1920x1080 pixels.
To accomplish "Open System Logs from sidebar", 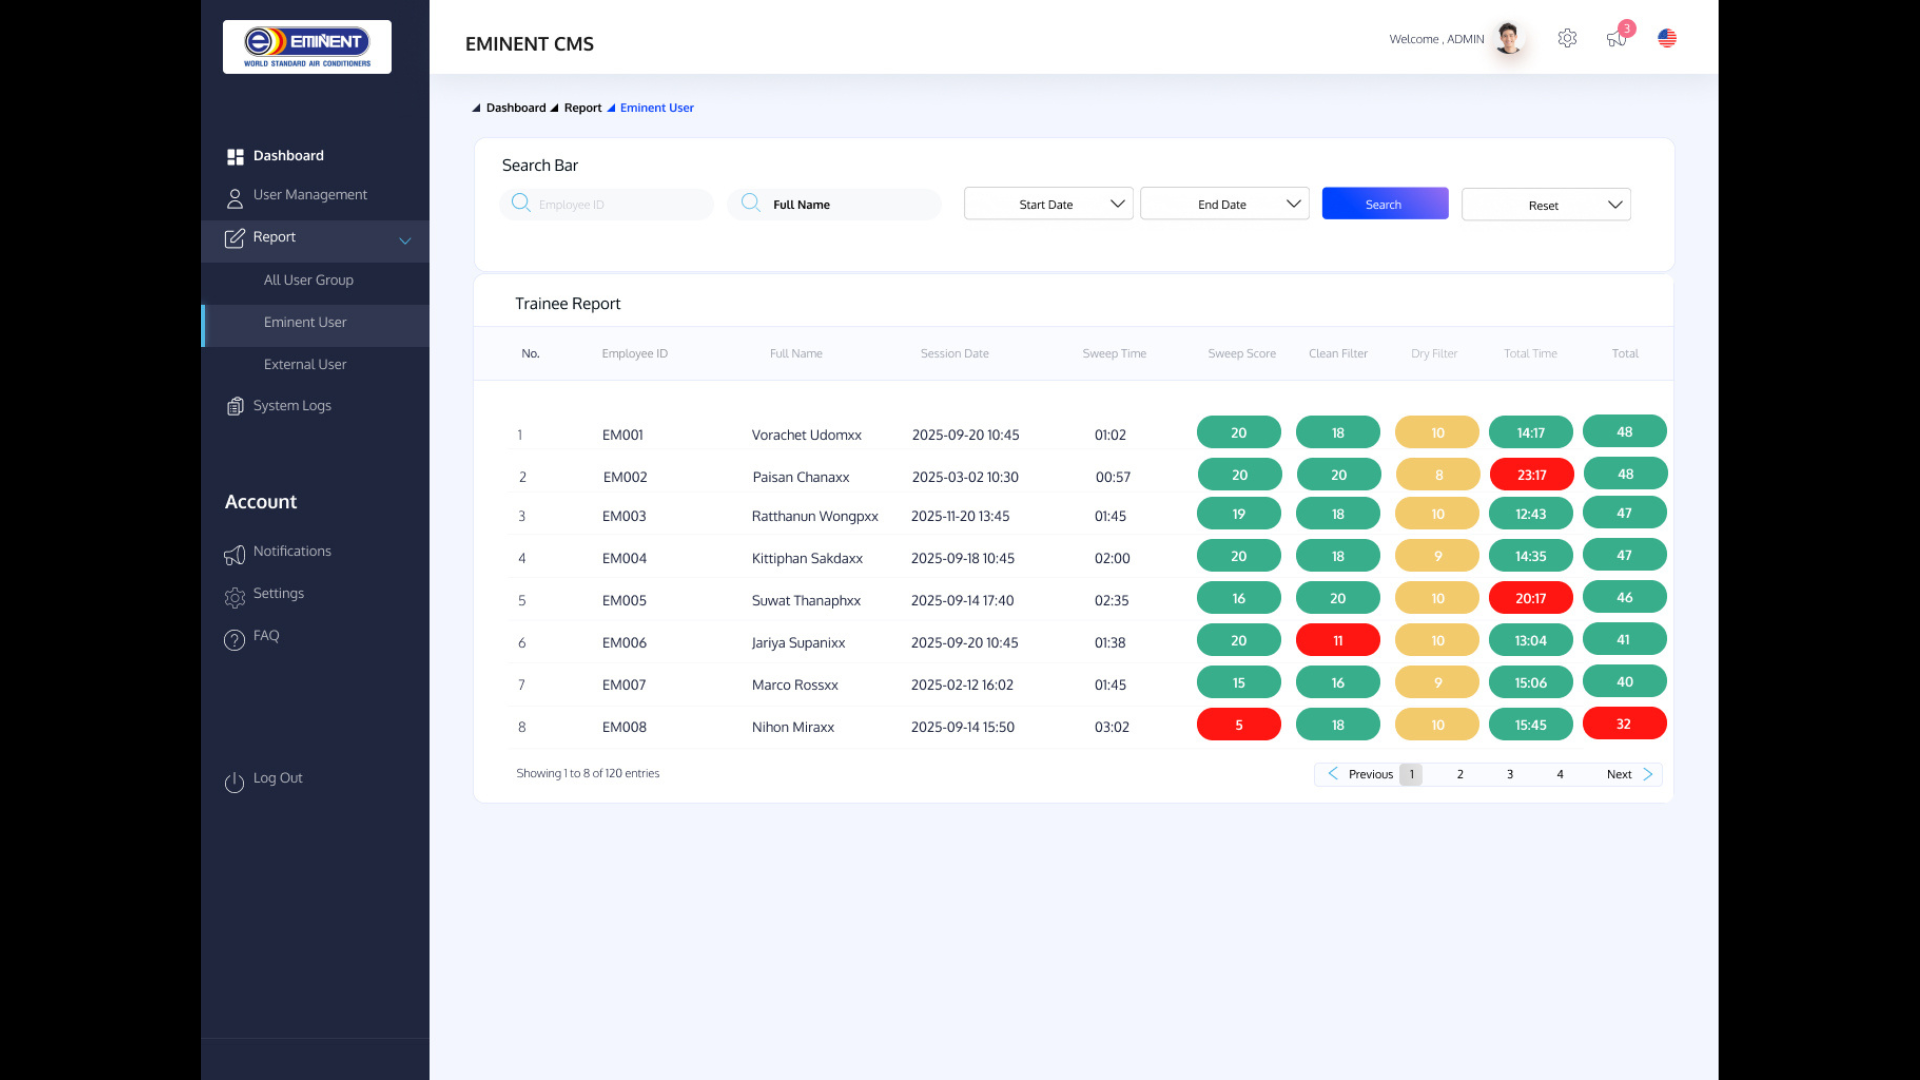I will 291,406.
